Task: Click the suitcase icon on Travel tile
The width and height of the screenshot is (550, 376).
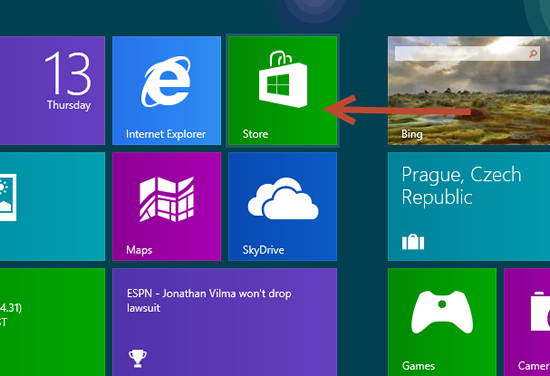Action: point(413,242)
